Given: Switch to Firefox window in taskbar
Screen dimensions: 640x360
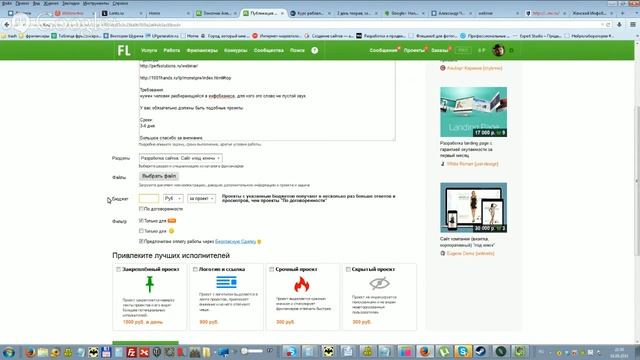Looking at the screenshot, I should (424, 351).
